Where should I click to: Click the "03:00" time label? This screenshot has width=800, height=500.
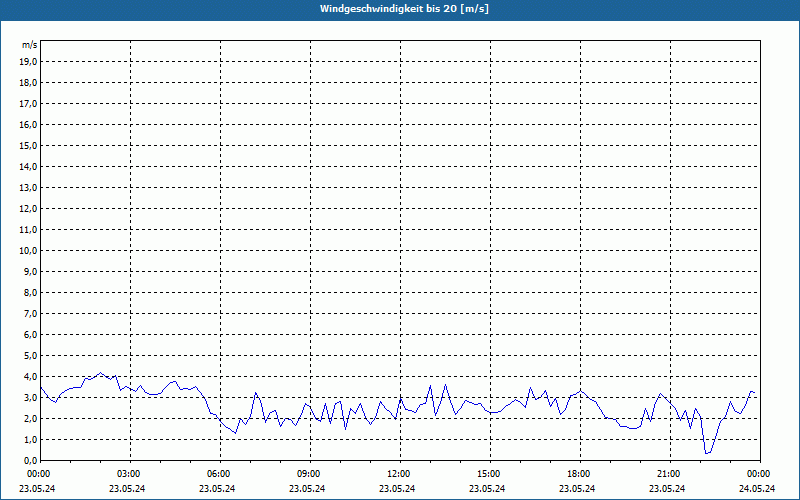(x=128, y=474)
